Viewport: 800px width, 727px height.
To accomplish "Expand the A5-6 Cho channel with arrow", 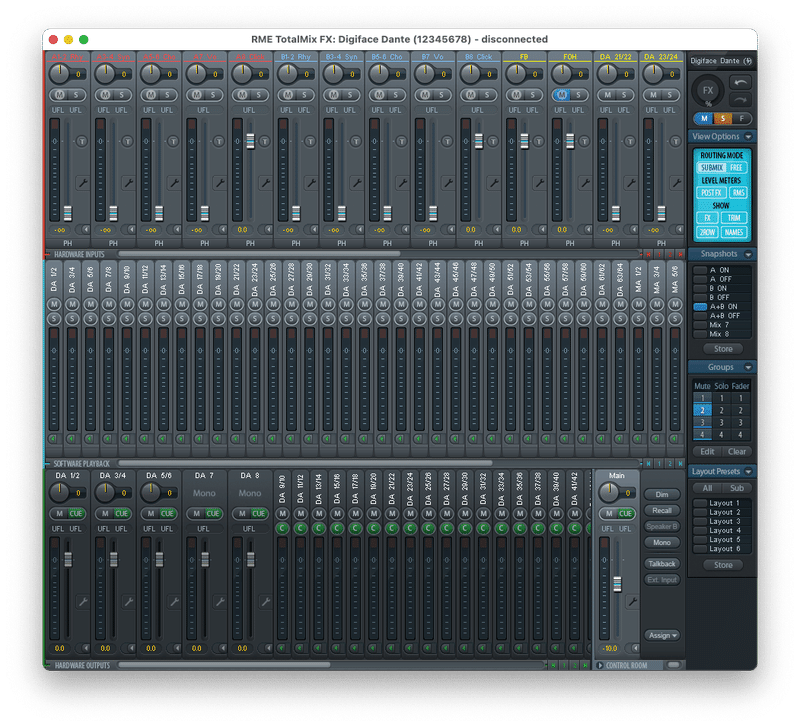I will click(177, 230).
